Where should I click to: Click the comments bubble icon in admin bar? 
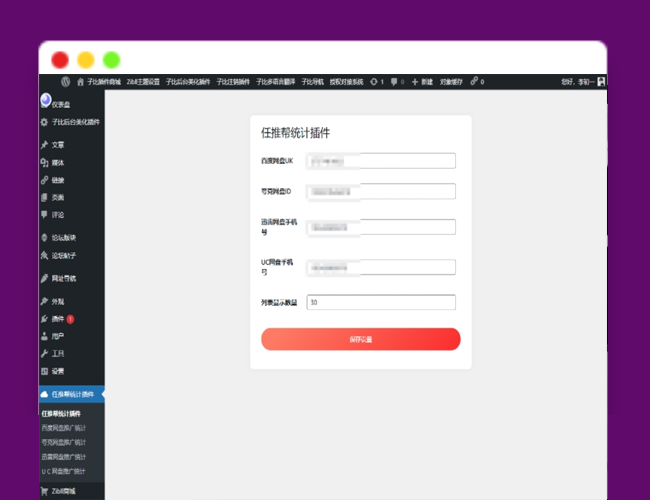tap(394, 82)
